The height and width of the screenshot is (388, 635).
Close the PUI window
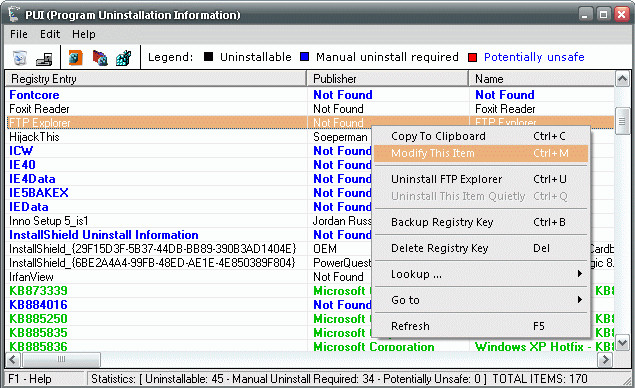click(622, 15)
